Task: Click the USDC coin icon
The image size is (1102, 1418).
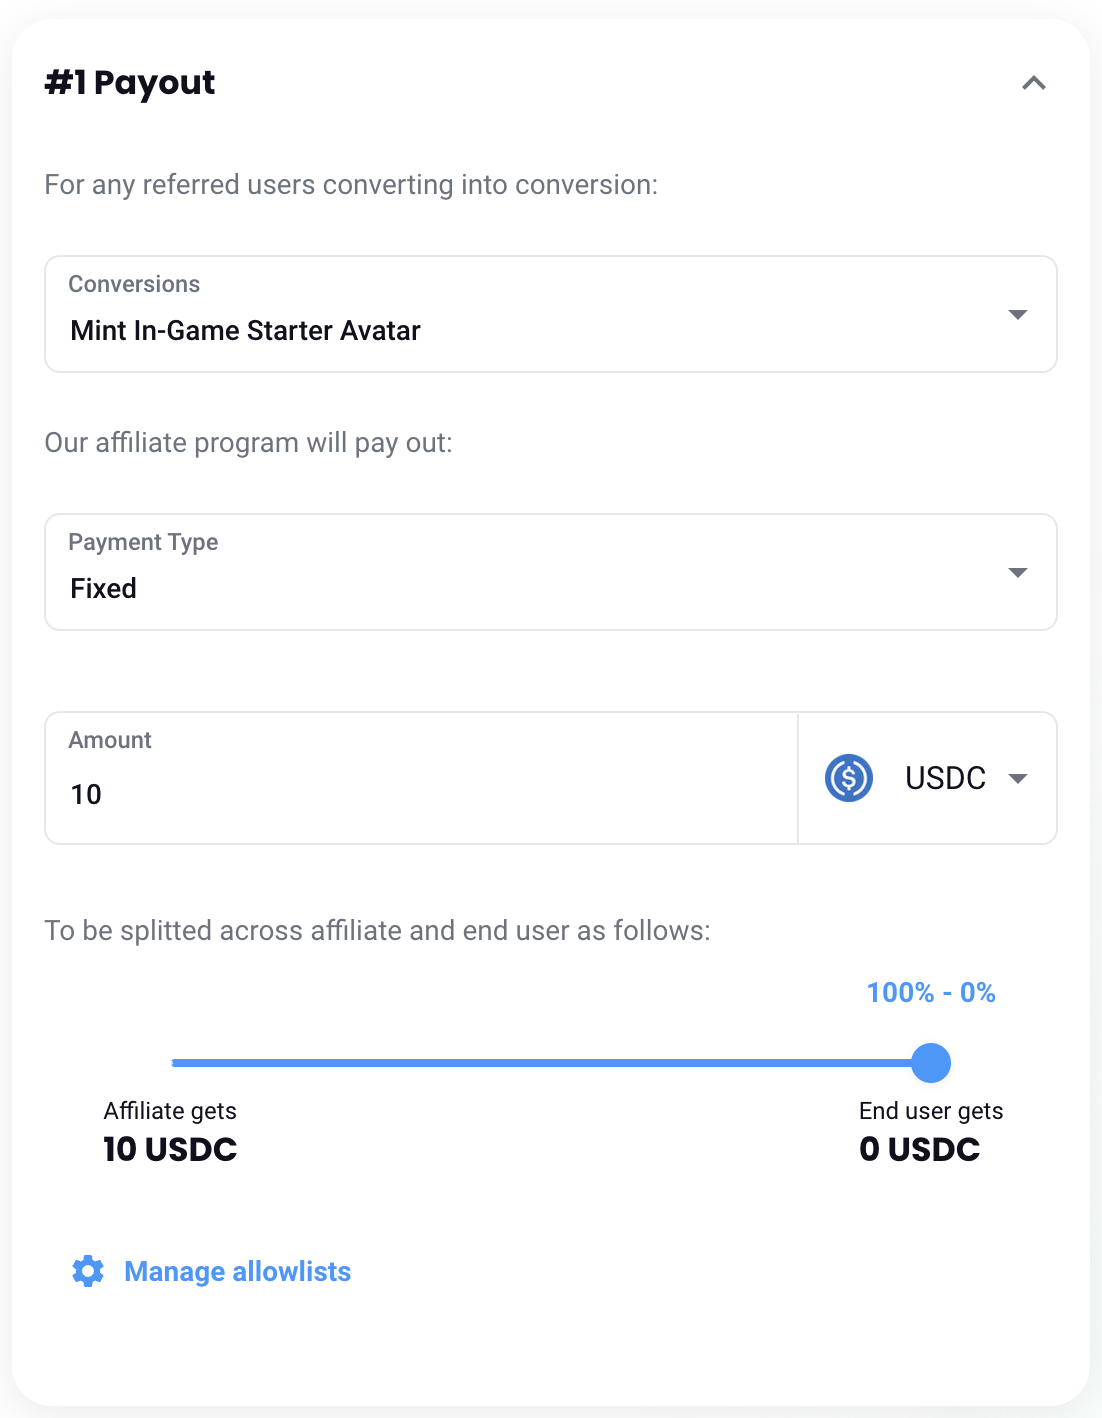Action: (849, 778)
